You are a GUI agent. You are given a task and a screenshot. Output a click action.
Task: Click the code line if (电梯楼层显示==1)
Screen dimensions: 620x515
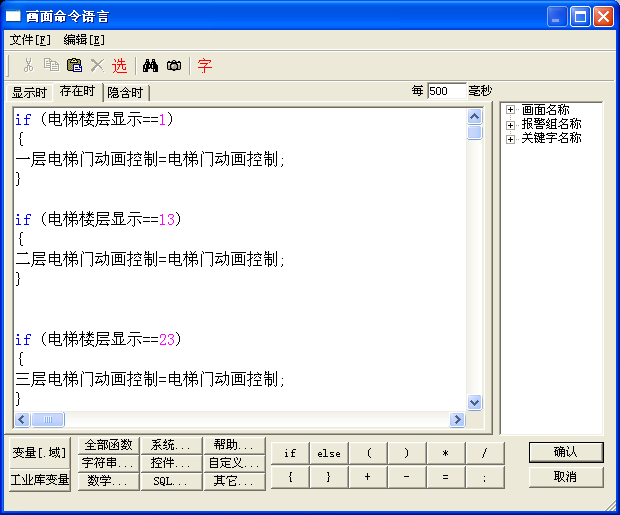(x=94, y=119)
